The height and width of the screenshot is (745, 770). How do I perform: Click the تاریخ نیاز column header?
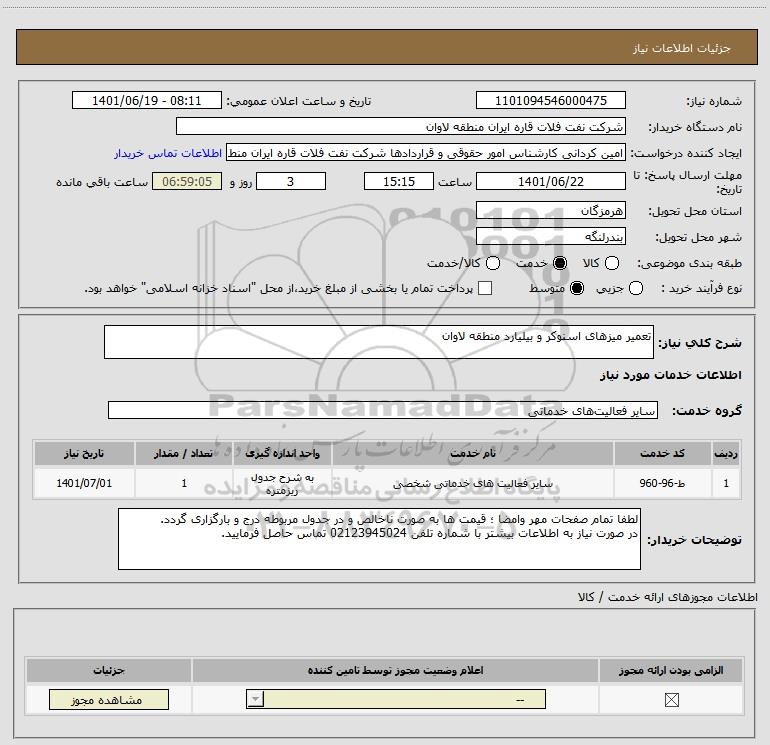pos(84,453)
